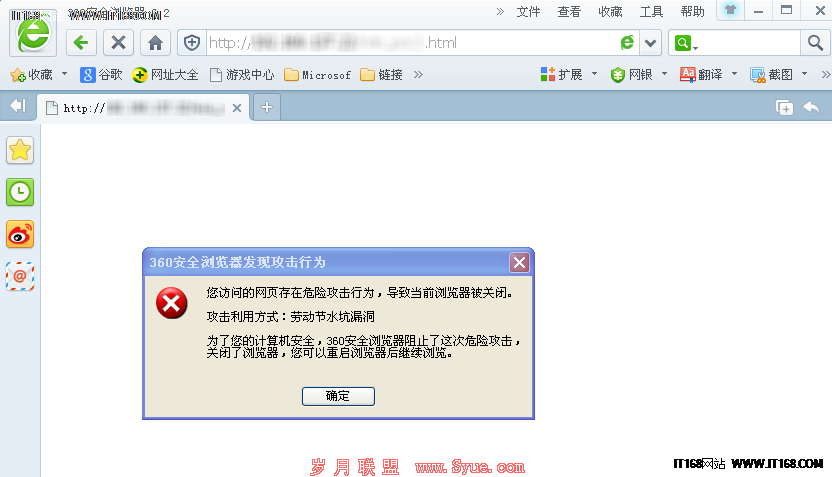Expand hidden menu items chevron beside 文件
The image size is (832, 477).
pos(500,12)
